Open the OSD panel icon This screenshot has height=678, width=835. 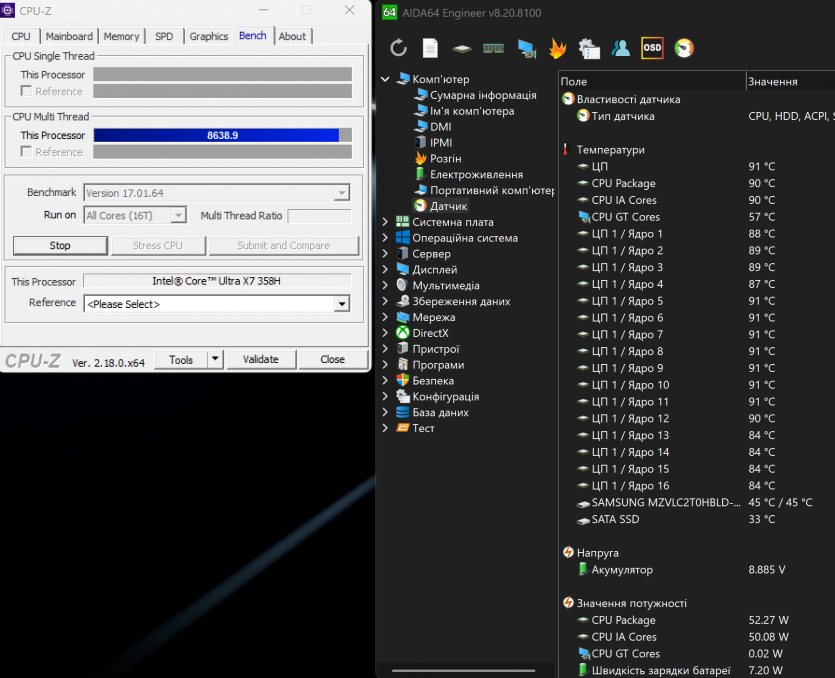point(652,48)
